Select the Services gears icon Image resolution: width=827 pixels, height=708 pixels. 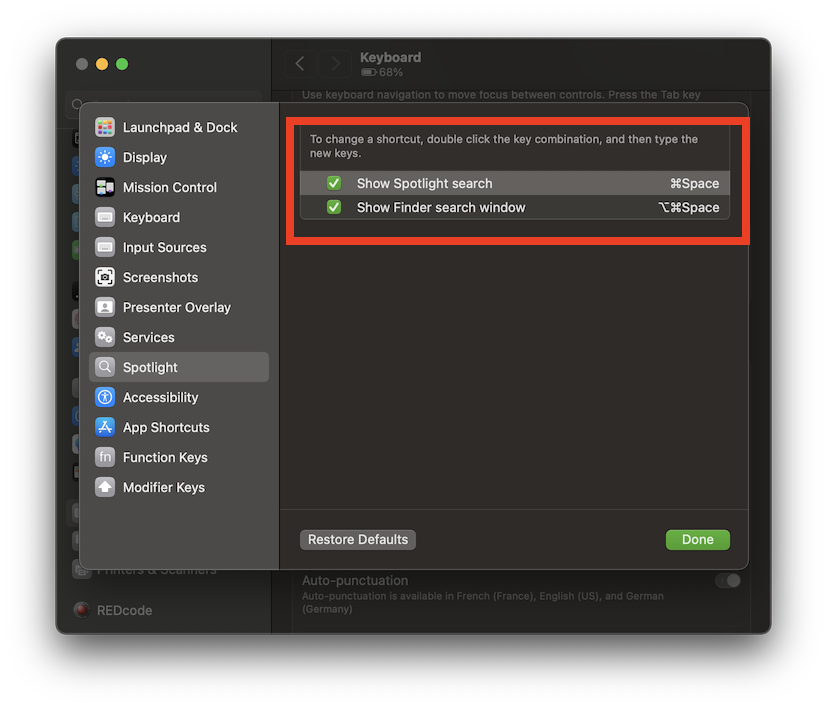[x=105, y=337]
